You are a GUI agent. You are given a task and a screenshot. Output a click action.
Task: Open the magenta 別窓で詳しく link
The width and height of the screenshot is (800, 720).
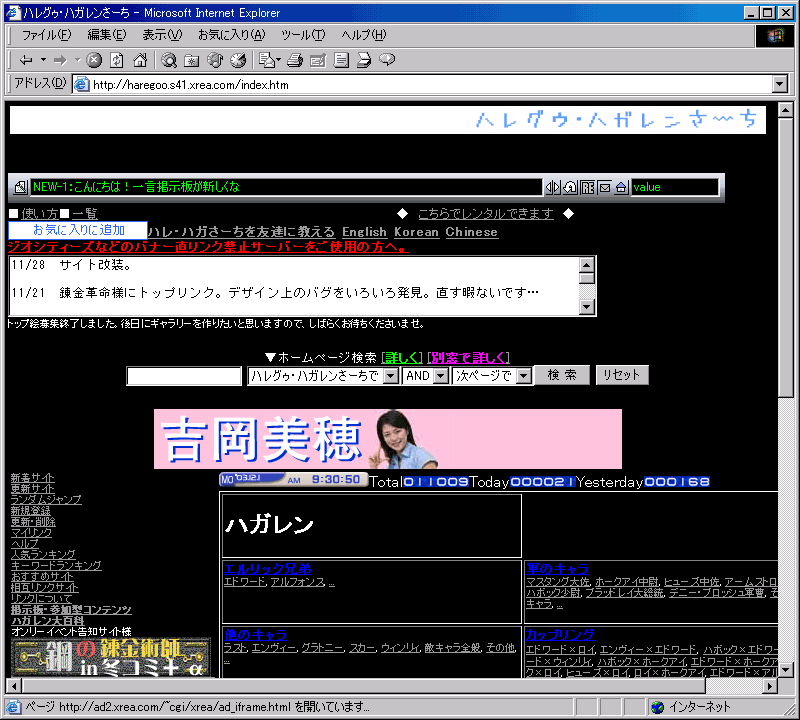pyautogui.click(x=468, y=358)
